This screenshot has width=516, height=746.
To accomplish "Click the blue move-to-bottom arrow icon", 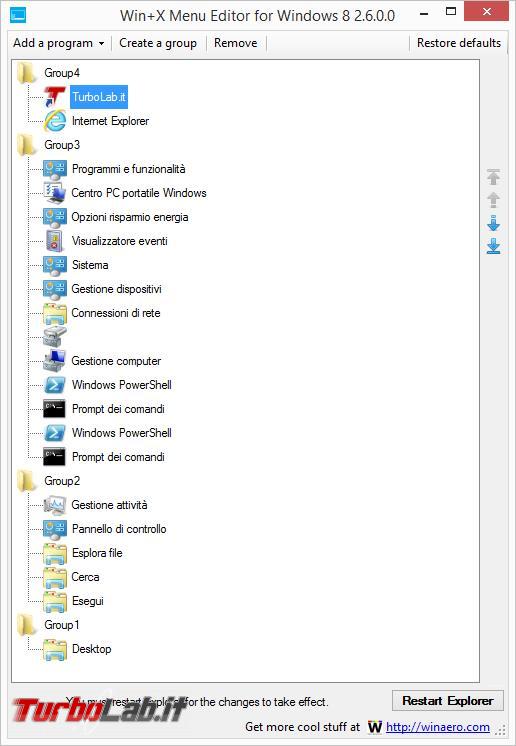I will point(493,246).
